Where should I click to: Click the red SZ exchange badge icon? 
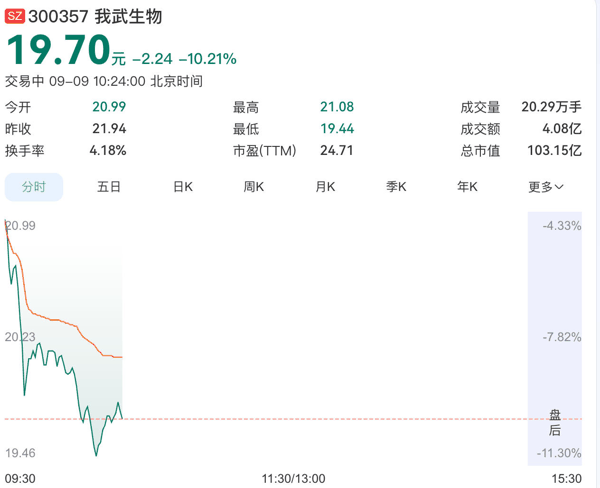tap(15, 16)
